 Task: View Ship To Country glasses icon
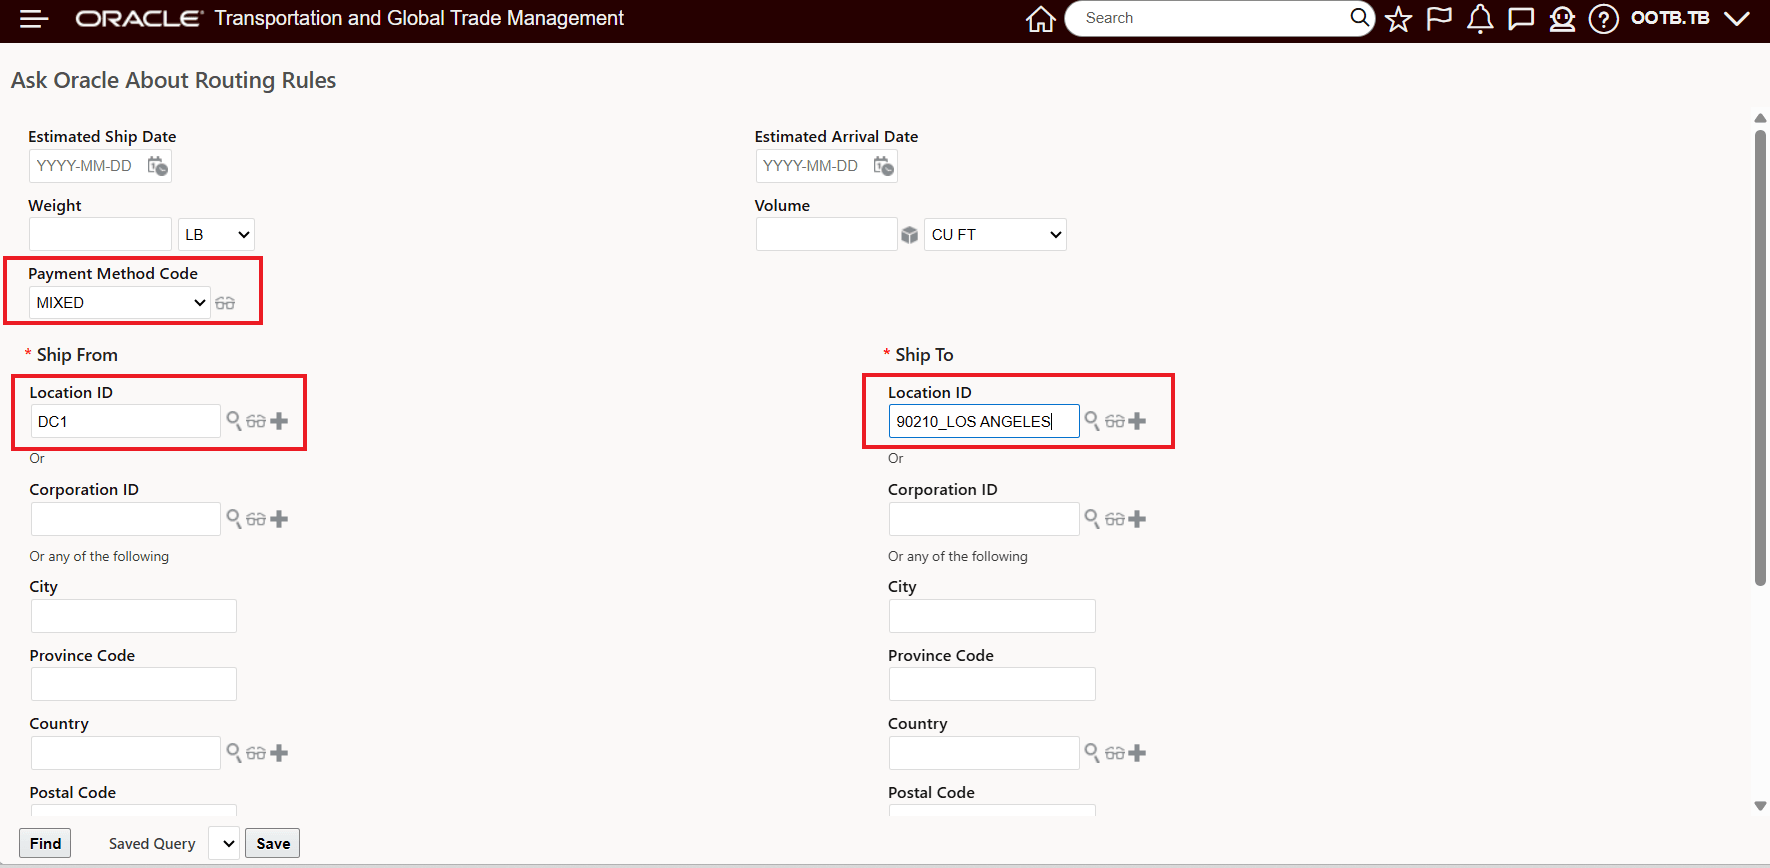[x=1115, y=753]
